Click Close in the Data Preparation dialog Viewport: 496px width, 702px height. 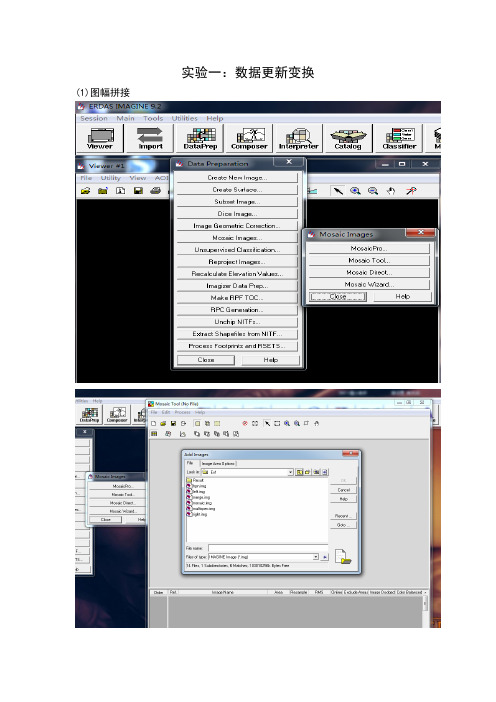tap(206, 360)
